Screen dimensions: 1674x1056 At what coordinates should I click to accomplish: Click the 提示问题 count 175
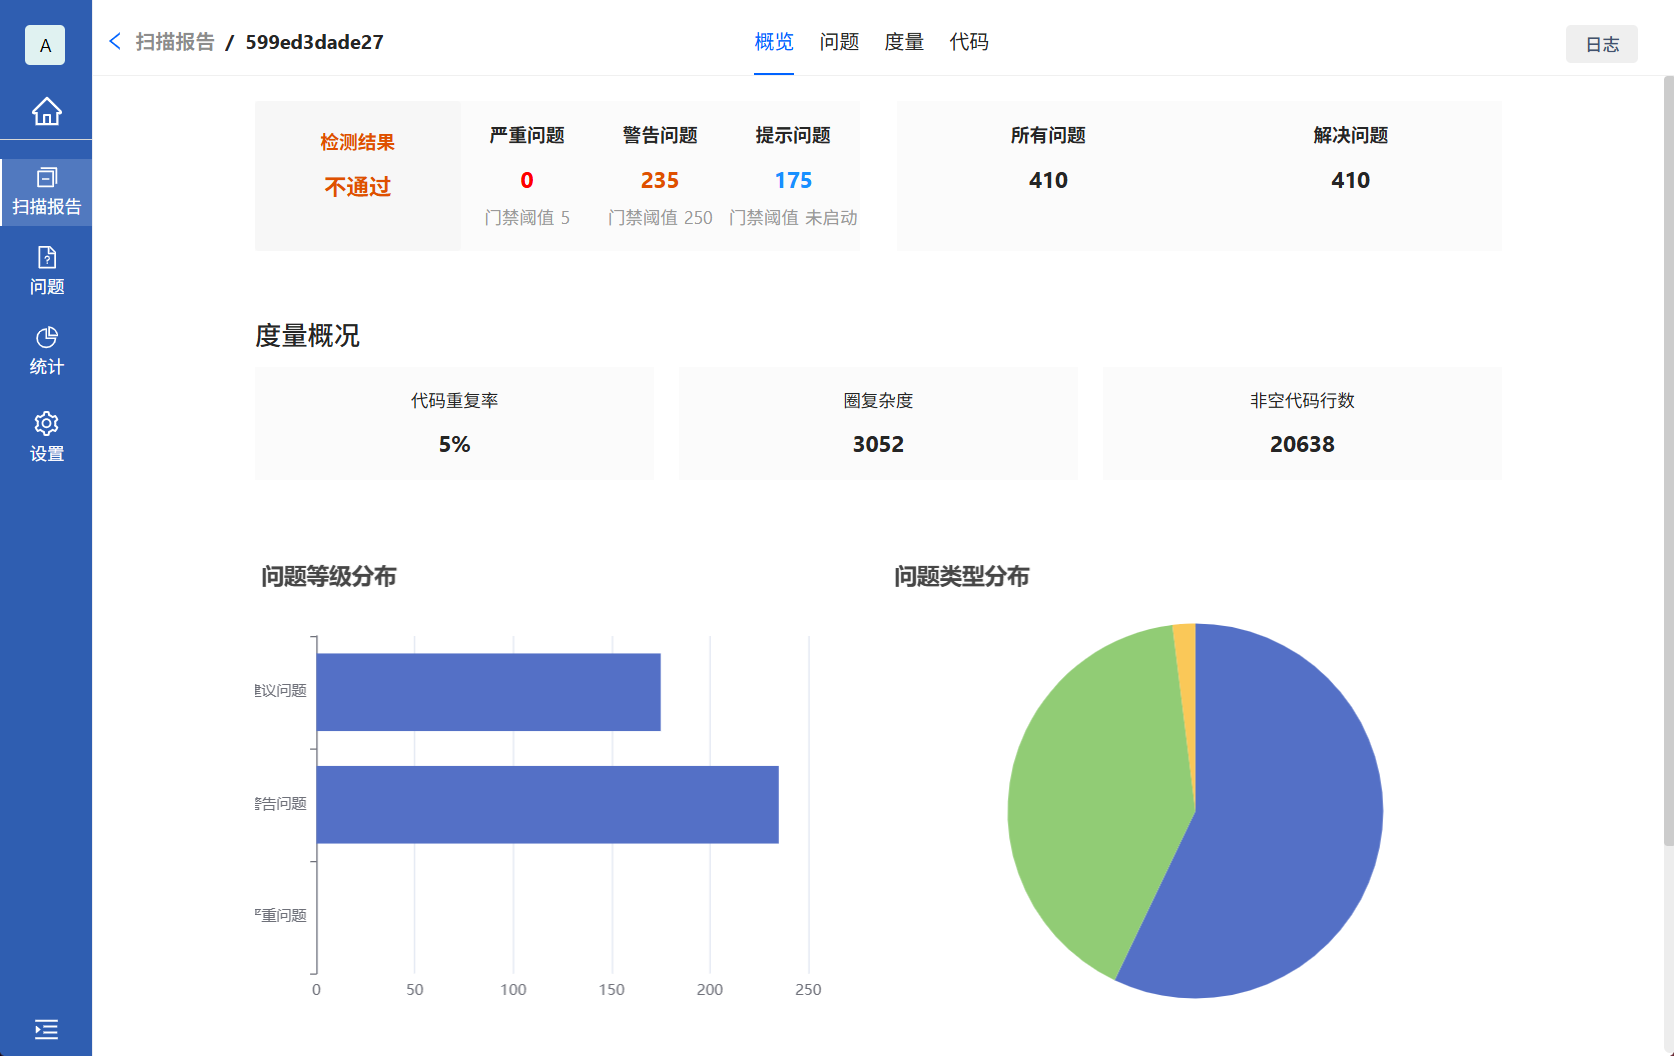click(793, 180)
